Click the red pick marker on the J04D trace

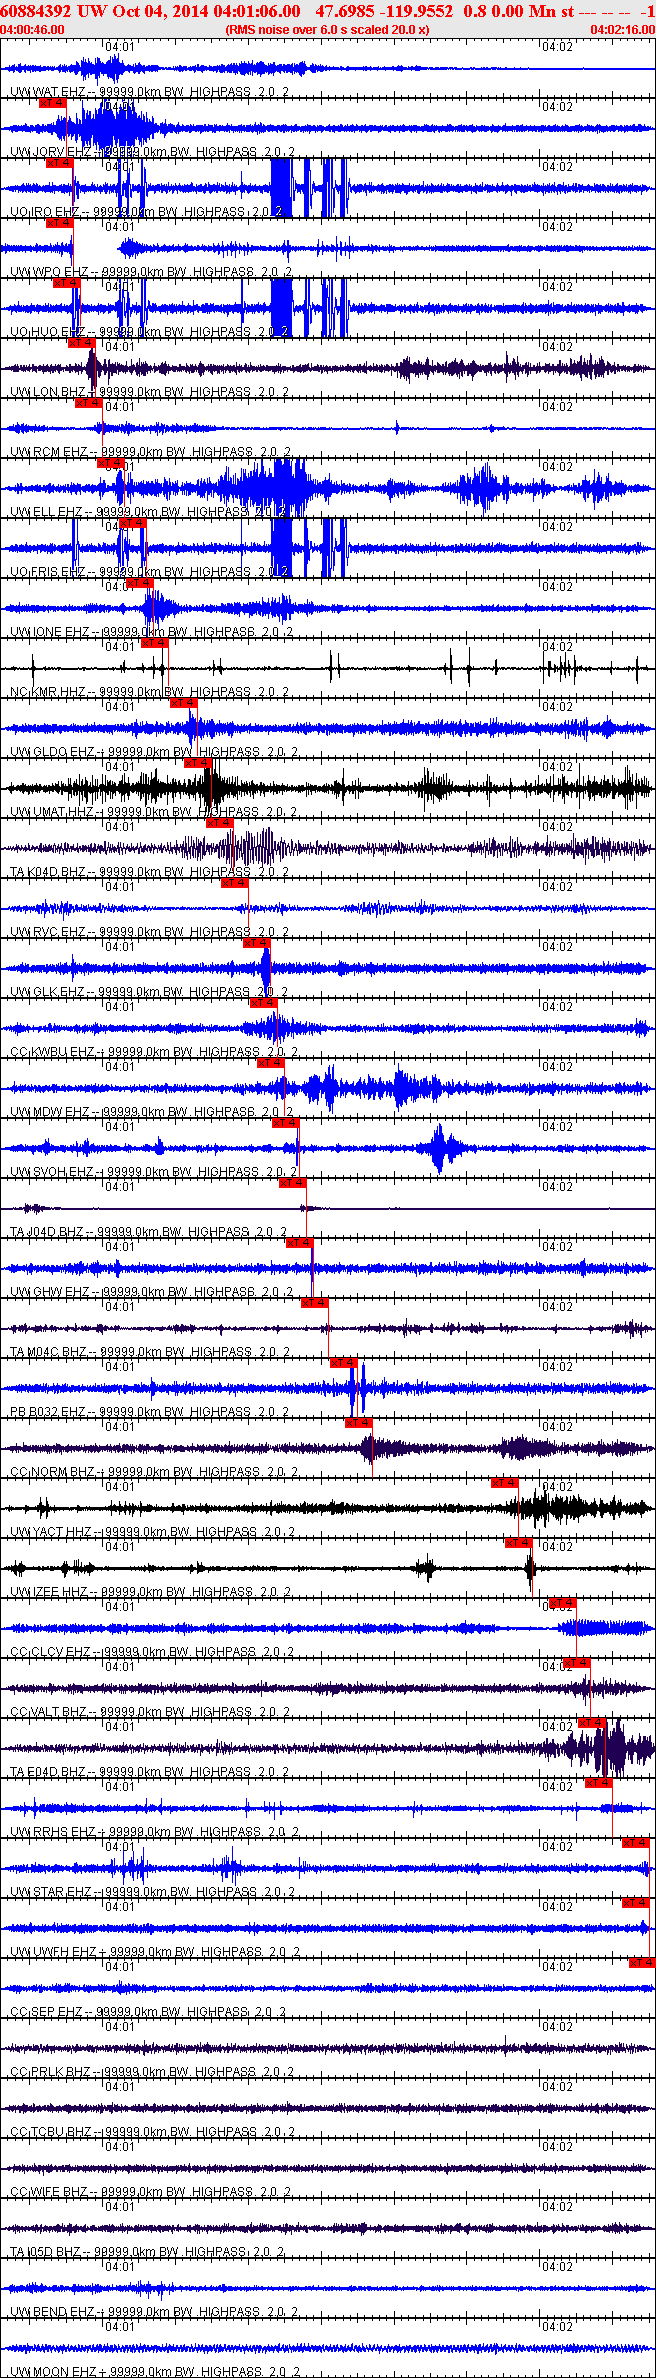point(292,1182)
